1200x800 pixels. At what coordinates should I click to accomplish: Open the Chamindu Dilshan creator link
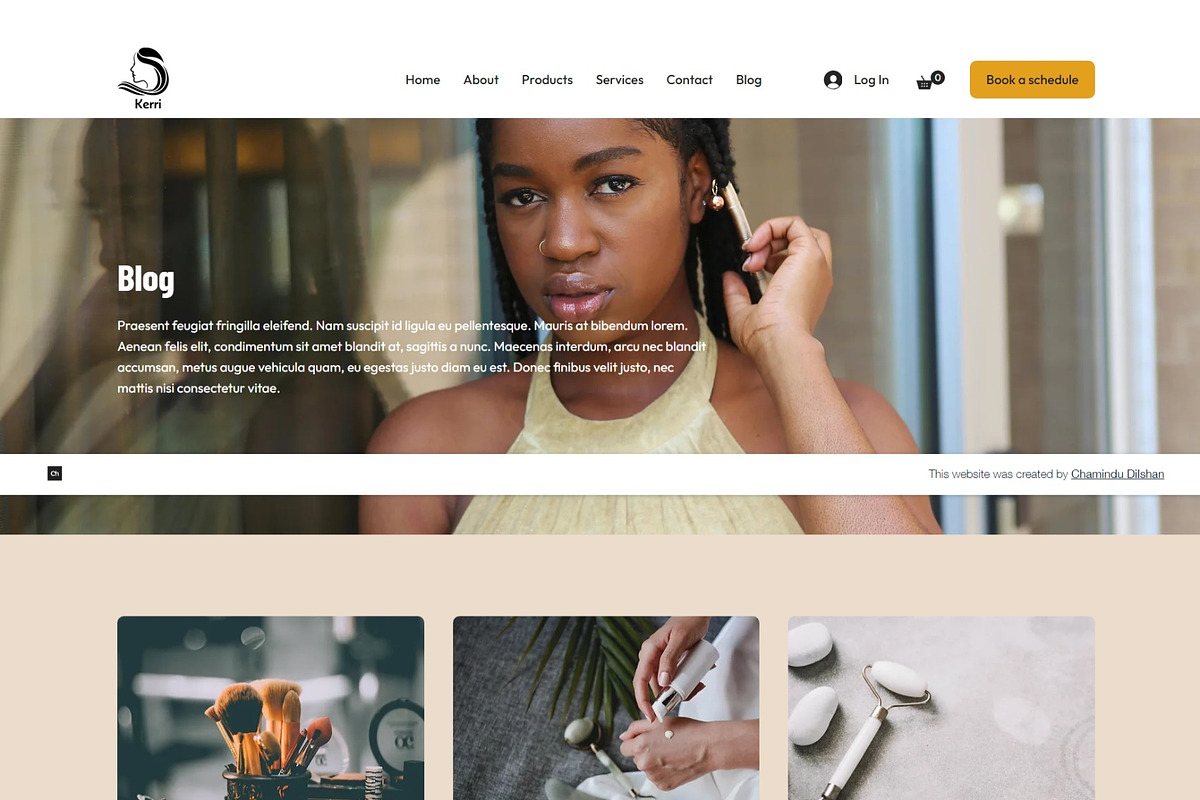(x=1117, y=474)
